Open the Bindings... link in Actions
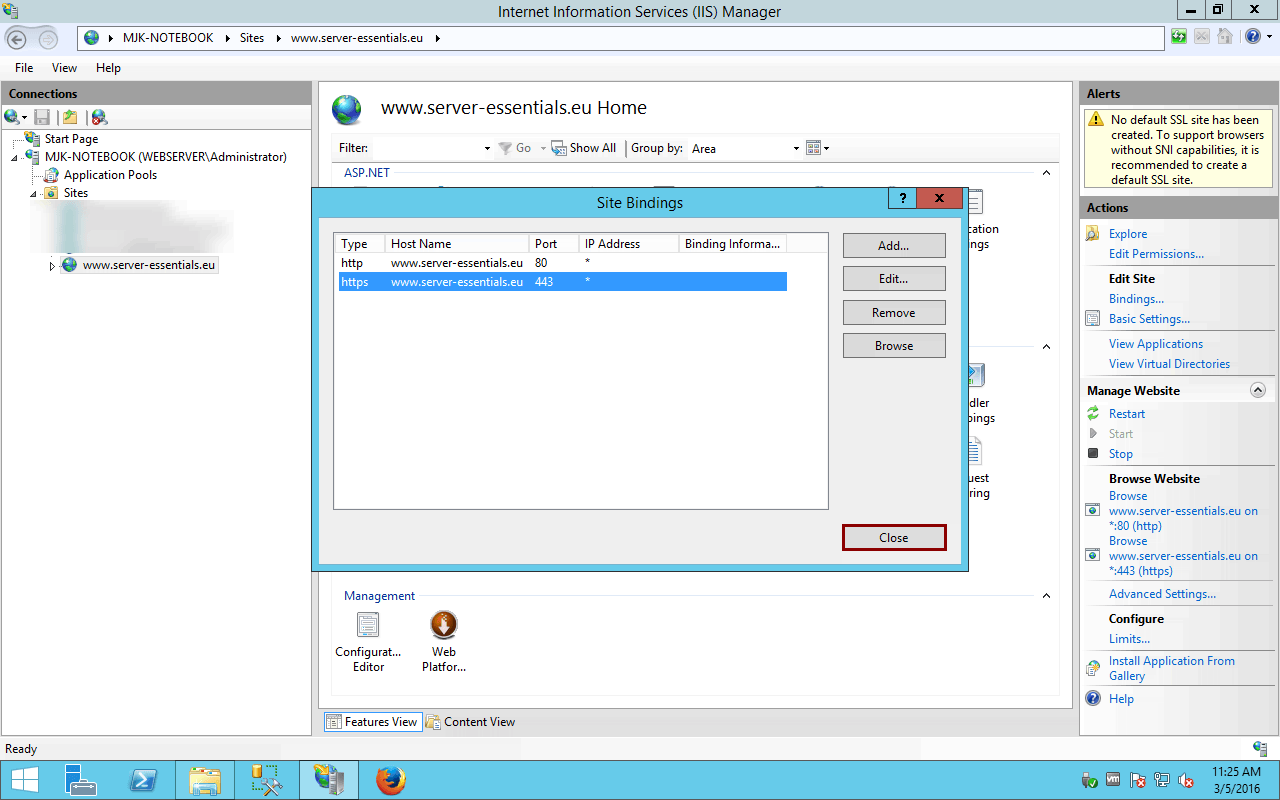The height and width of the screenshot is (800, 1280). (x=1136, y=299)
